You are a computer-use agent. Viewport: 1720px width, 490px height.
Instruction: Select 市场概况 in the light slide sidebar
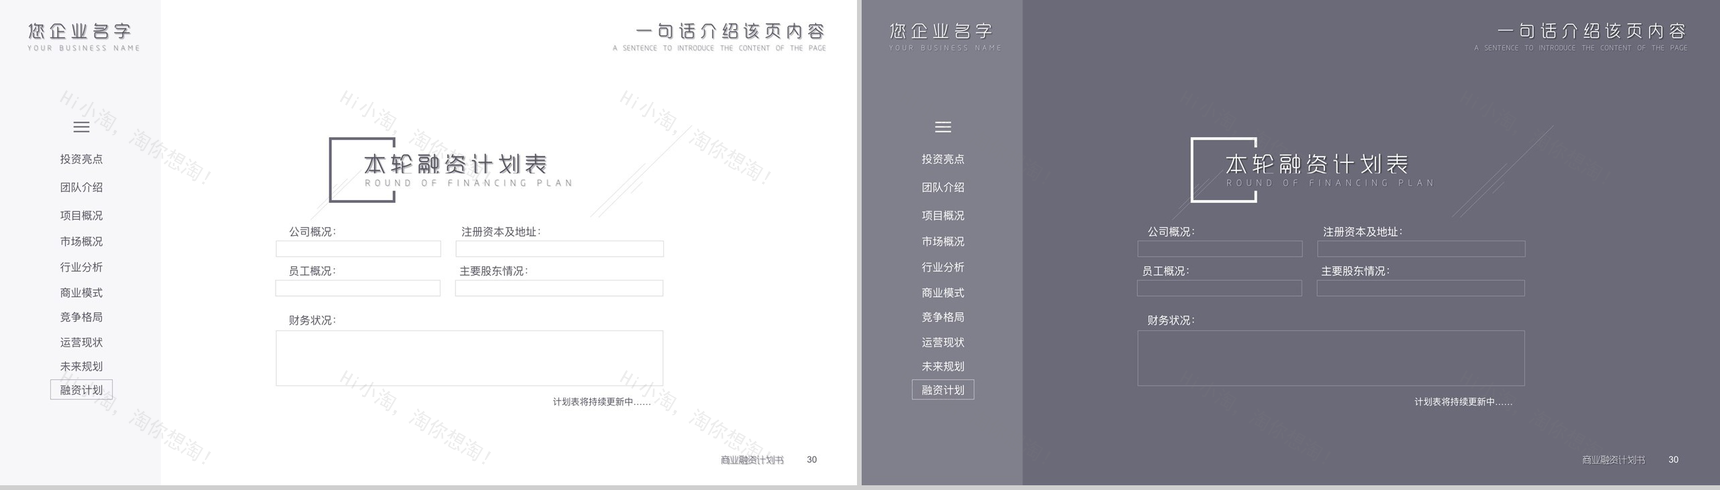81,241
